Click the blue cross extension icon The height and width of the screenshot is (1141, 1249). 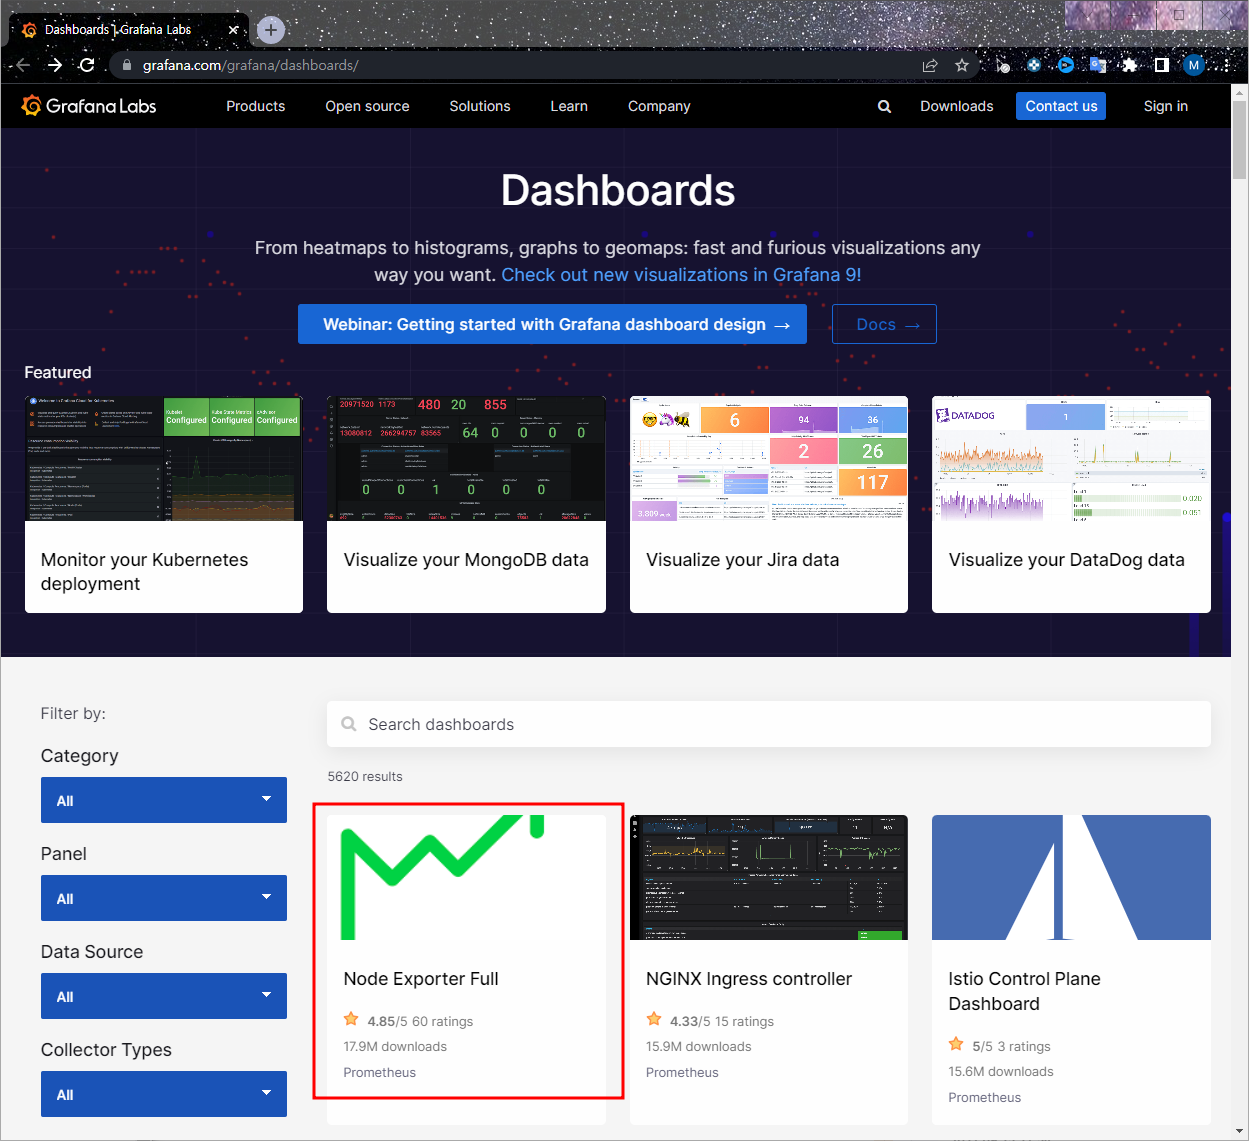click(1034, 65)
